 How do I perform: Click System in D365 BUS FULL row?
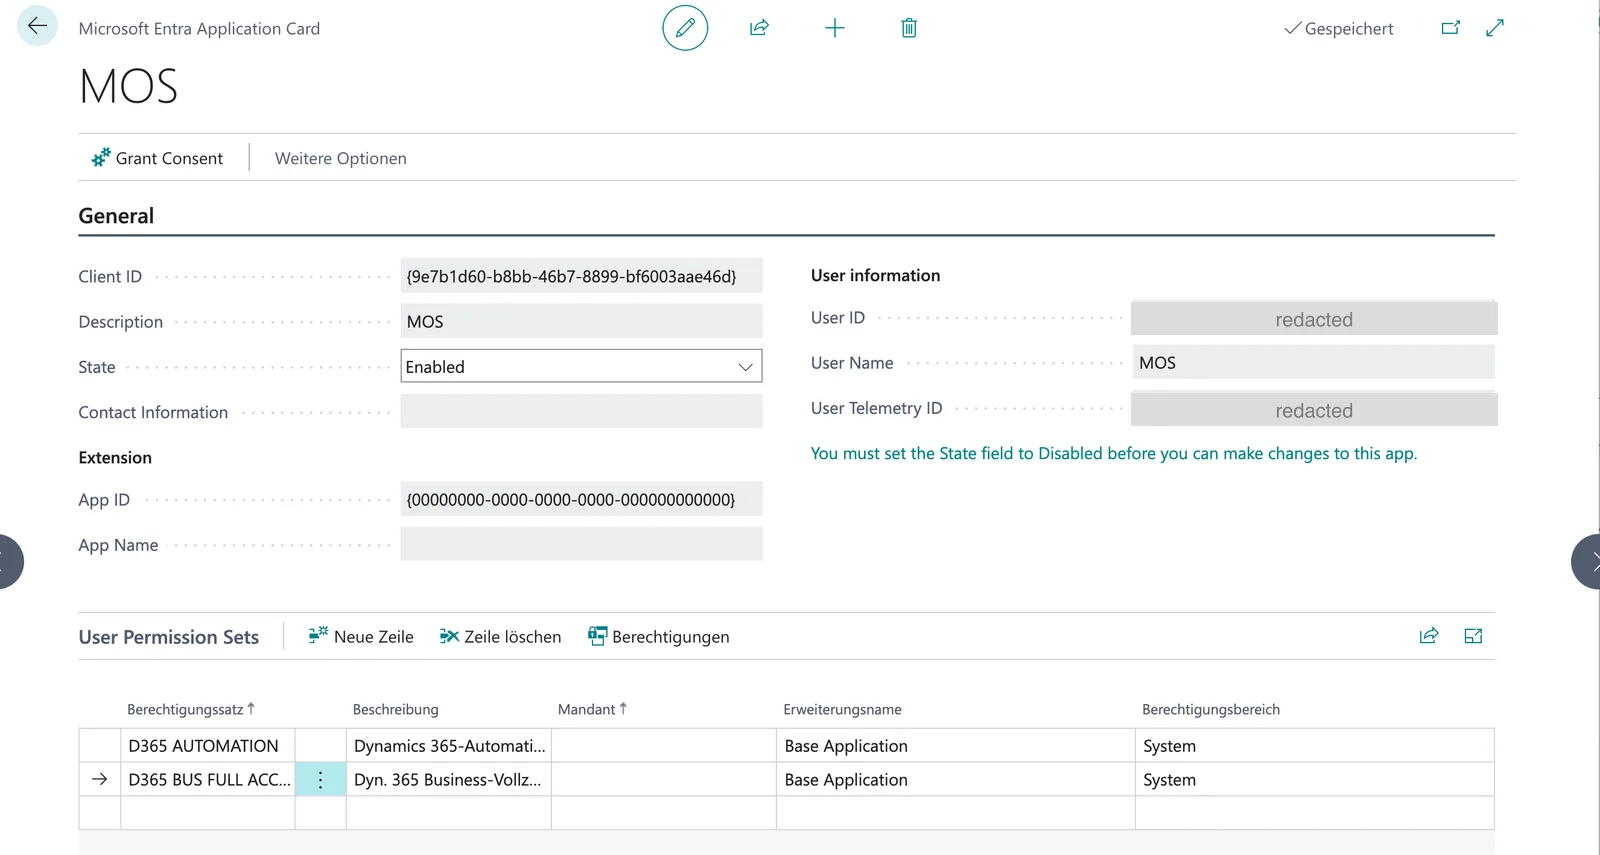[1315, 780]
